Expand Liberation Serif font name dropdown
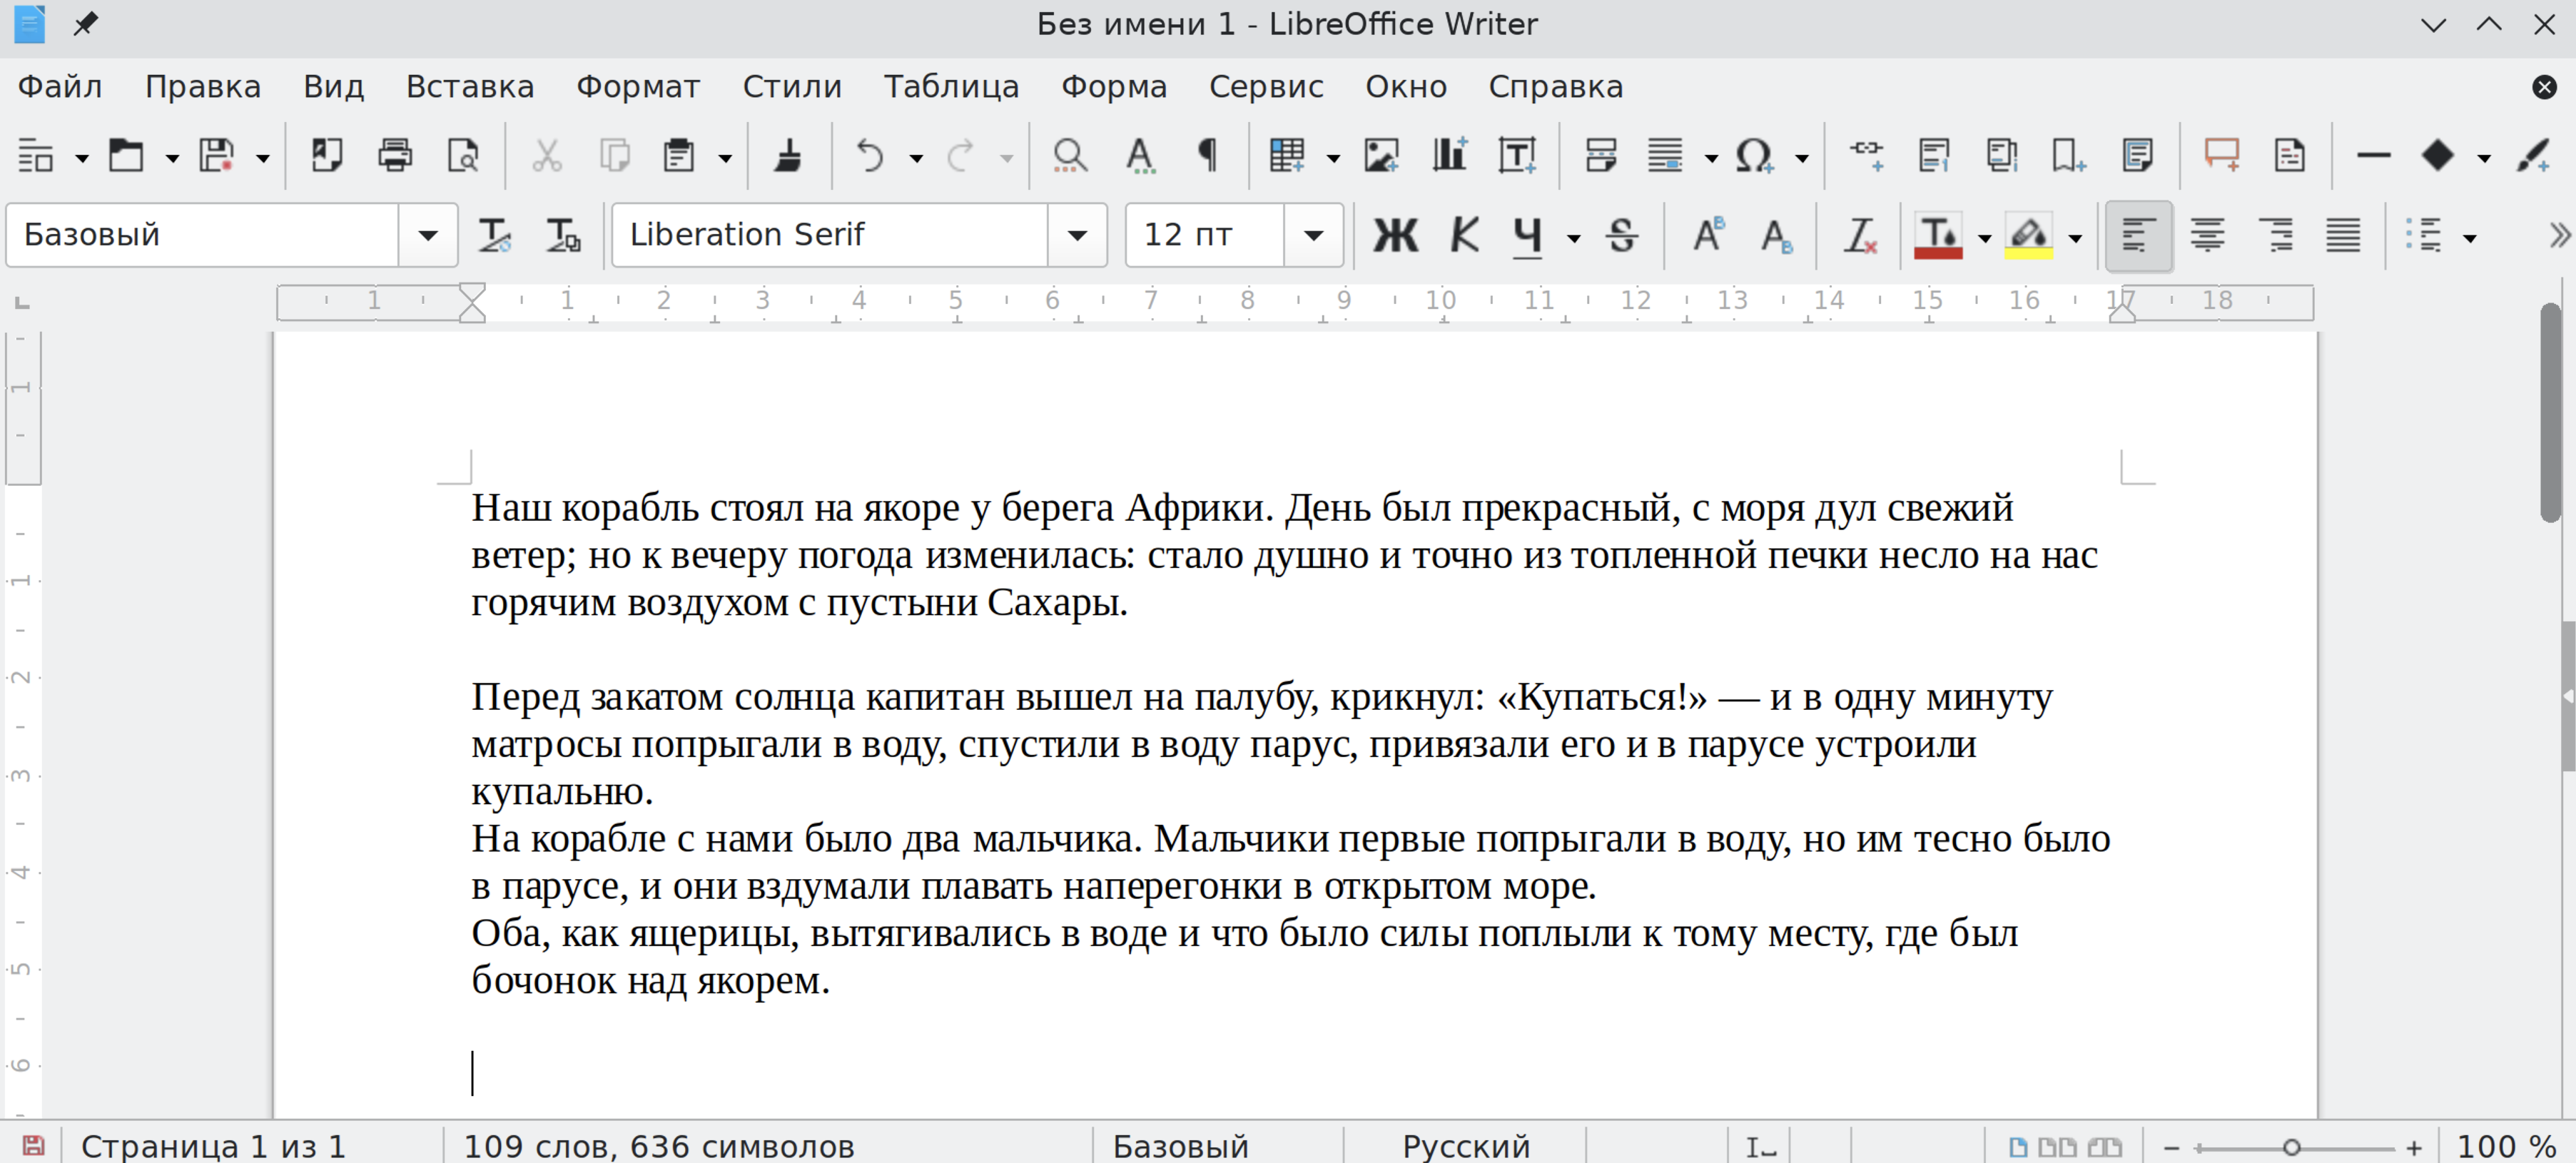Viewport: 2576px width, 1163px height. tap(1077, 236)
